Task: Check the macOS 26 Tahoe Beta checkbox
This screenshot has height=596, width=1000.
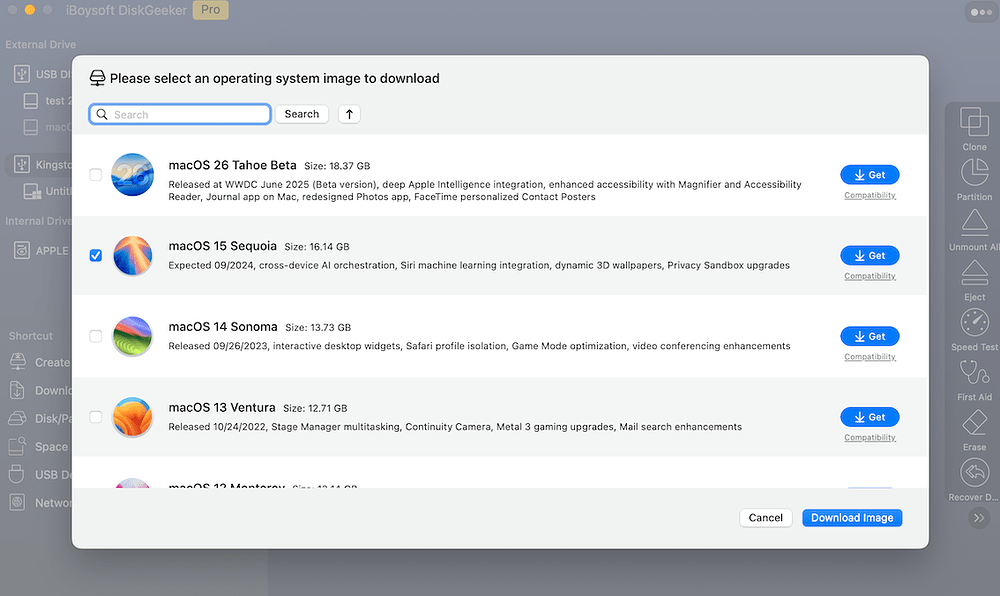Action: click(96, 174)
